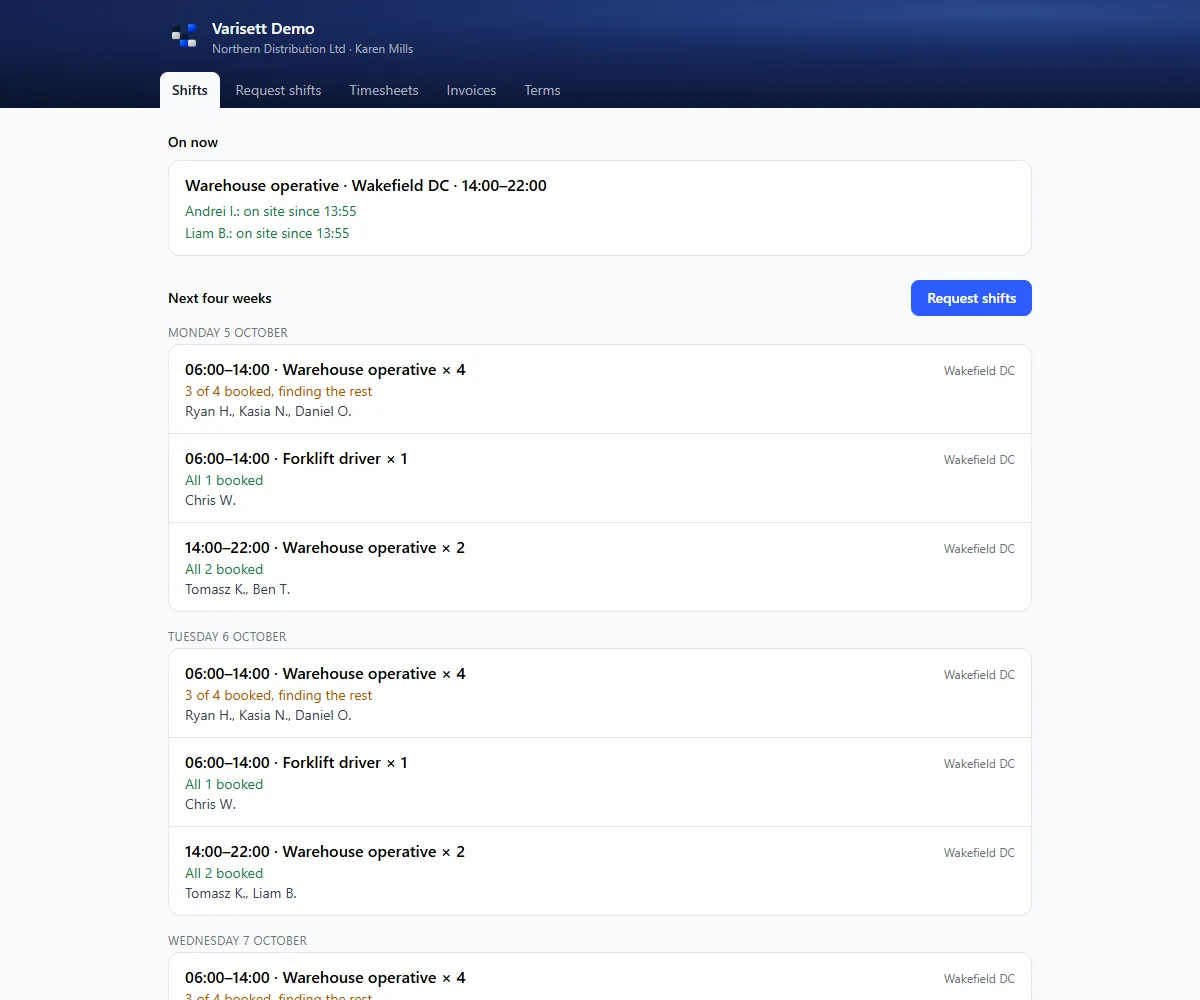Click the blue Request shifts button
The height and width of the screenshot is (1000, 1200).
(x=971, y=298)
